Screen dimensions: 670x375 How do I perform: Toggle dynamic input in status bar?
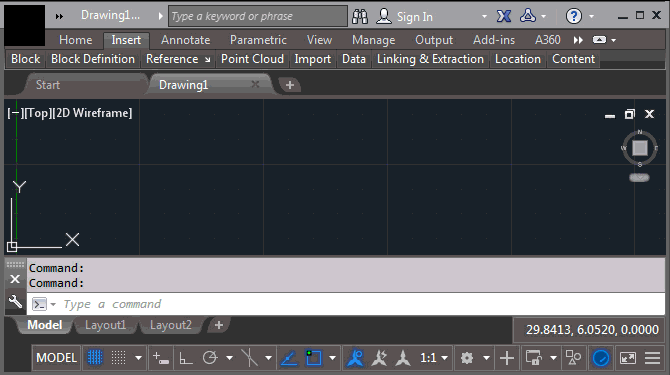(x=161, y=357)
